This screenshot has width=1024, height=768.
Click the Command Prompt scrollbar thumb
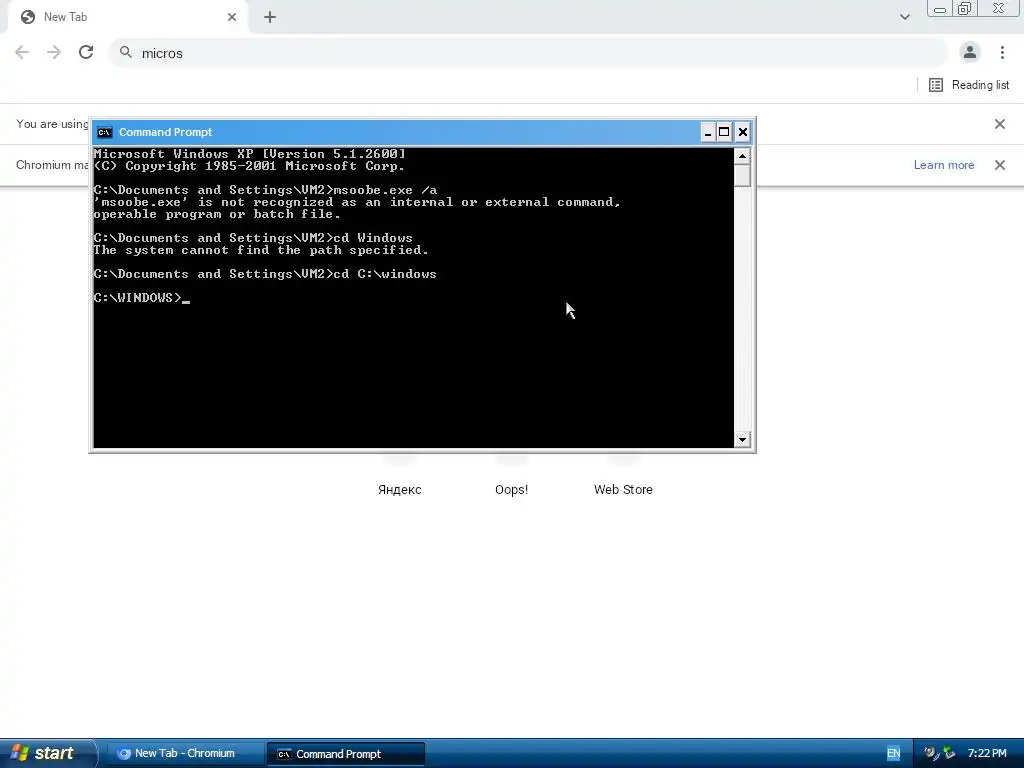coord(742,176)
